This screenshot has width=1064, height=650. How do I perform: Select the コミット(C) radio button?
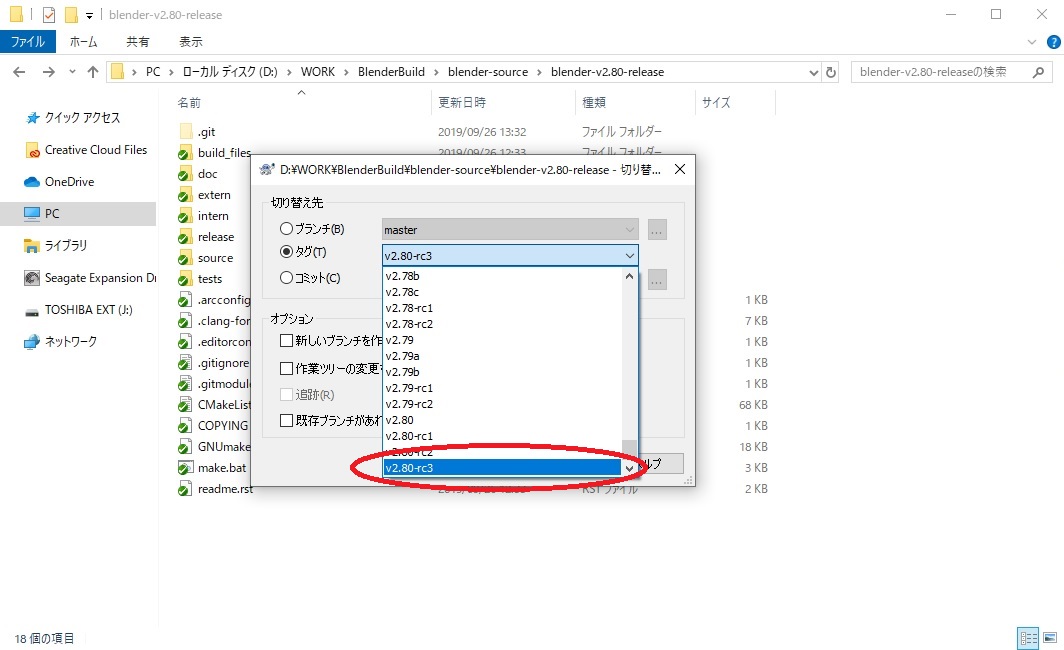click(x=286, y=278)
